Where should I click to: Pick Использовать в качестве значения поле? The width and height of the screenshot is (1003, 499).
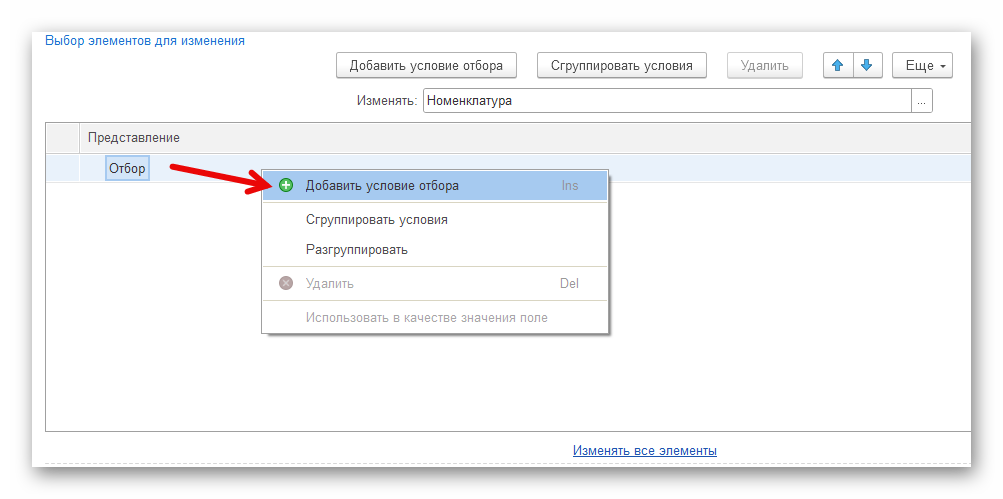pos(434,317)
